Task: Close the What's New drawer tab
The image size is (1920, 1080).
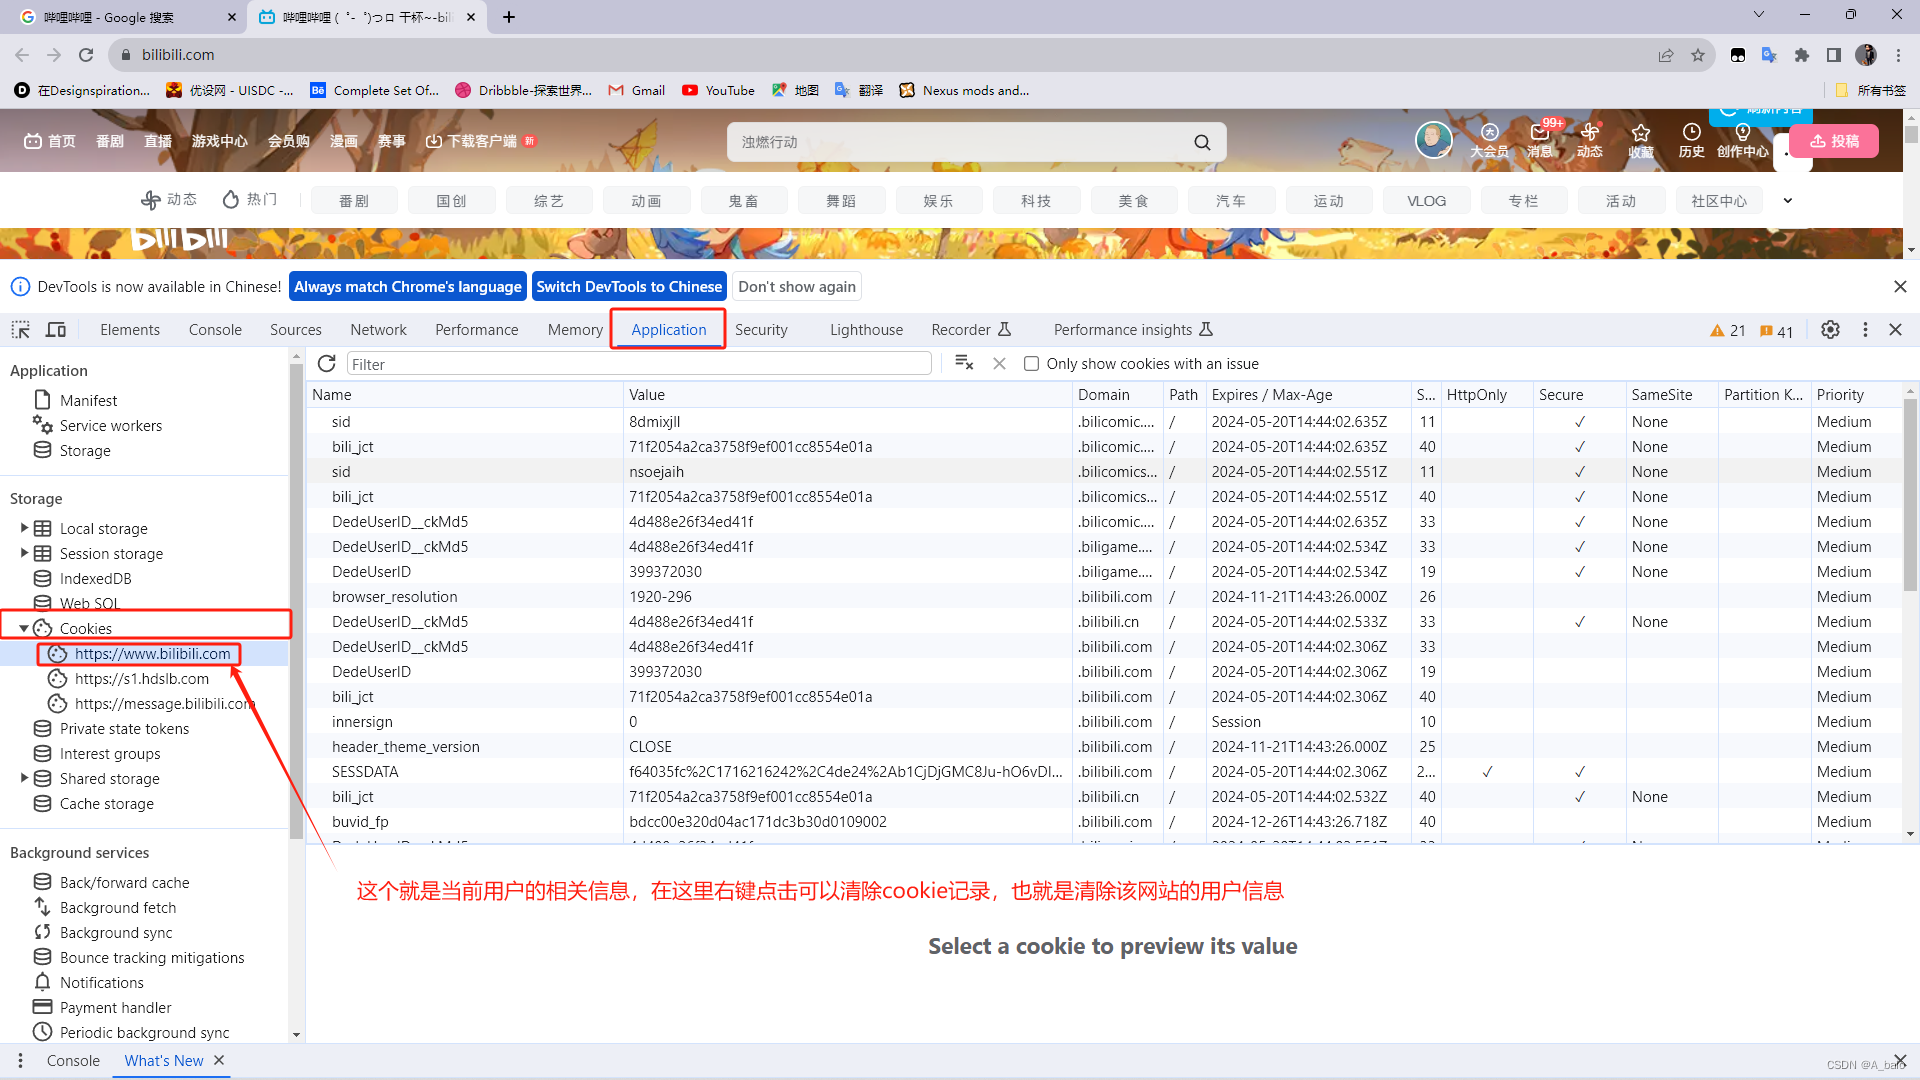Action: click(x=219, y=1060)
